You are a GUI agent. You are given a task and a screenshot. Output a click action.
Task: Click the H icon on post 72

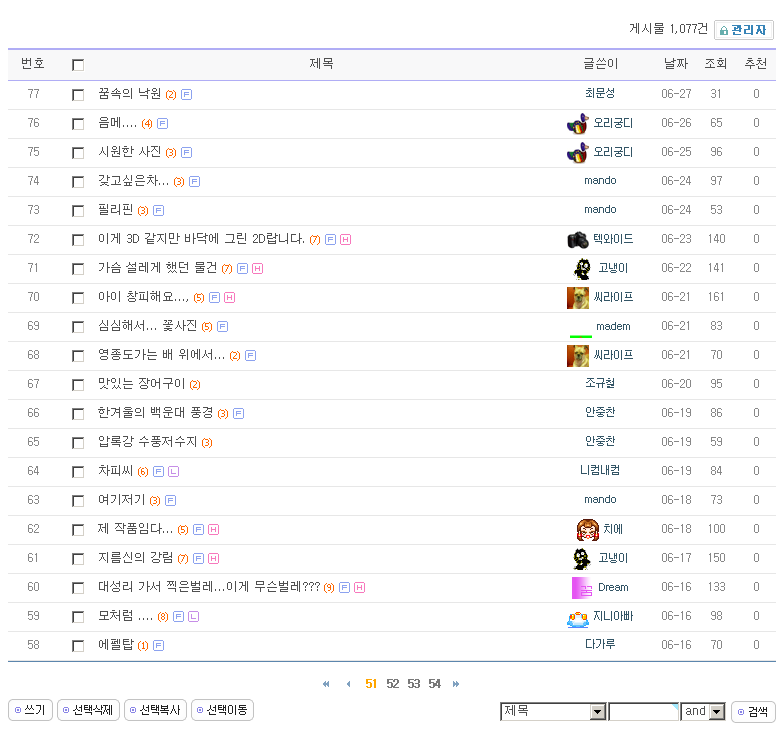(x=346, y=240)
